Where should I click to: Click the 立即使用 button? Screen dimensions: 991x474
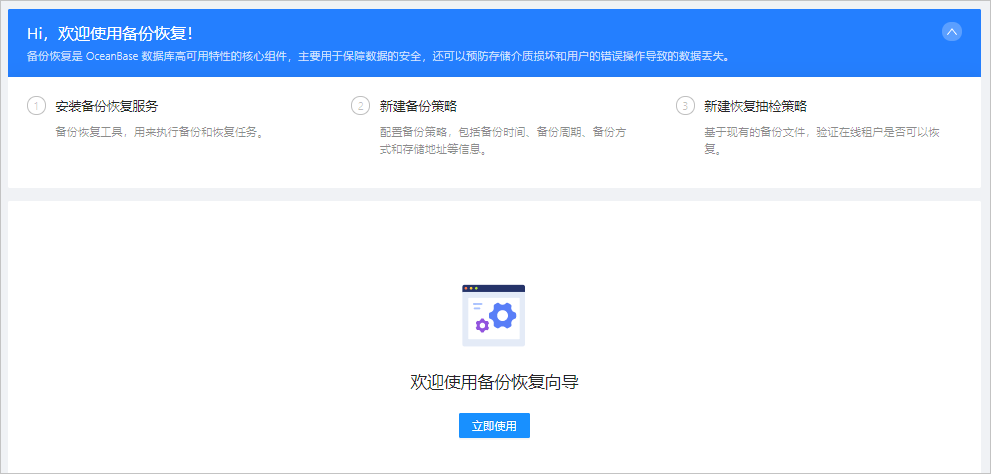click(x=494, y=425)
